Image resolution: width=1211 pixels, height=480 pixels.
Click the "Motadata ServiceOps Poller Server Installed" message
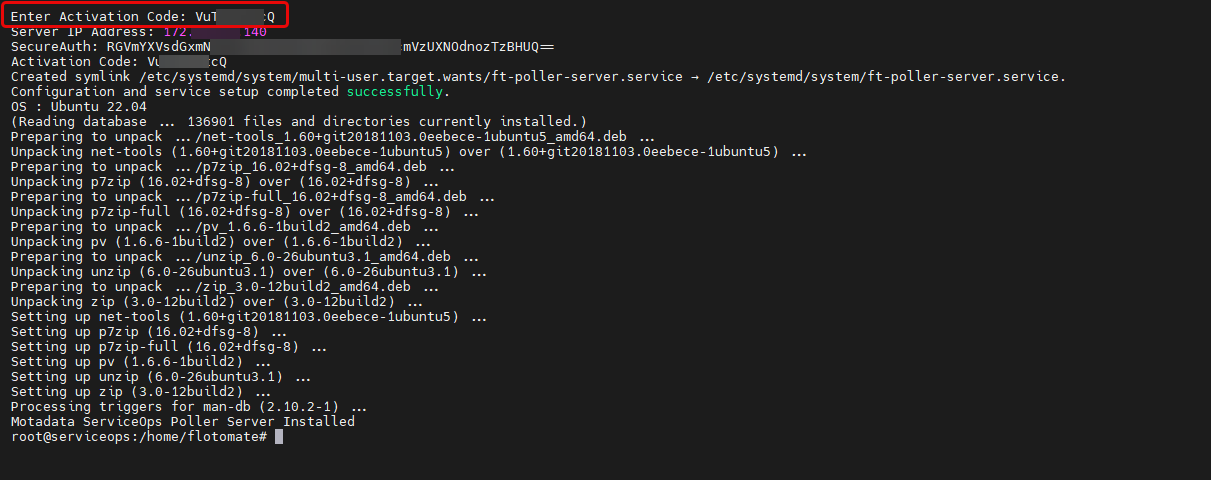[x=182, y=422]
